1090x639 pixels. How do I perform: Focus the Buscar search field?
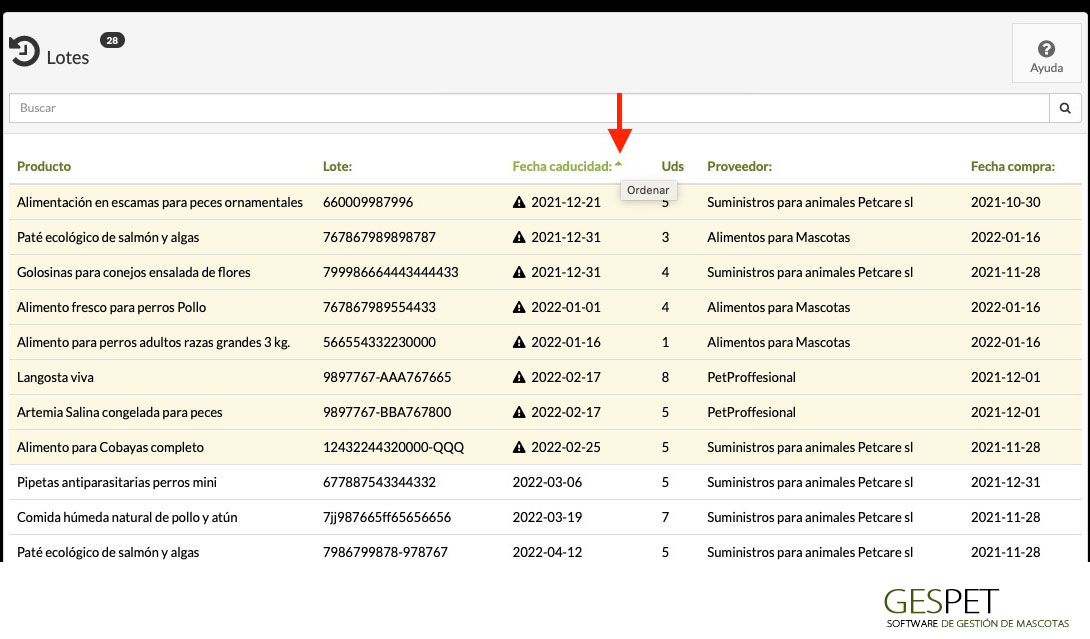pos(529,108)
